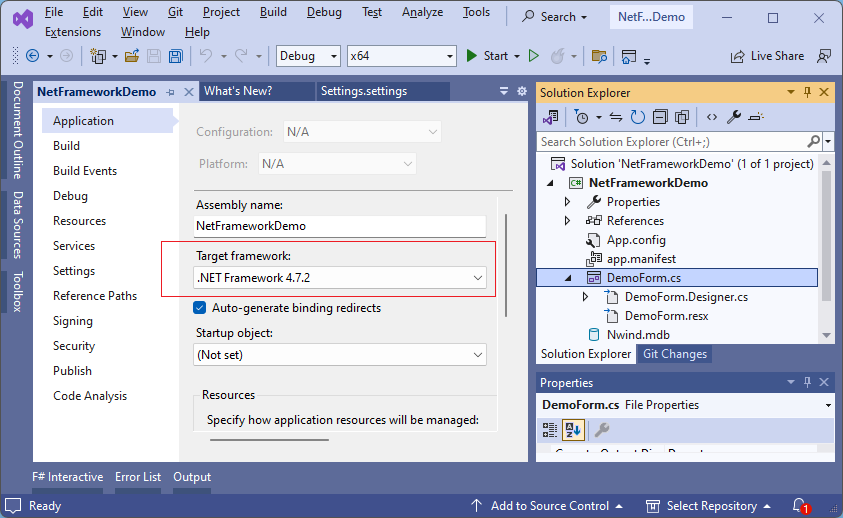Screen dimensions: 843x518
Task: Open the x64 platform dropdown
Action: pyautogui.click(x=449, y=56)
